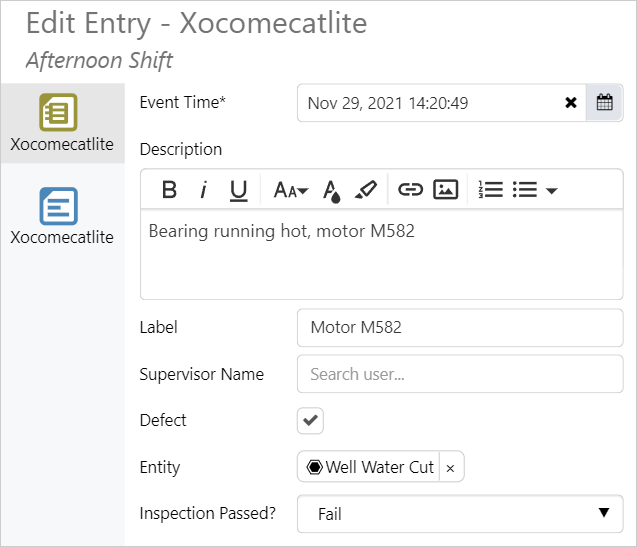Open Inspection Passed dropdown

point(460,514)
